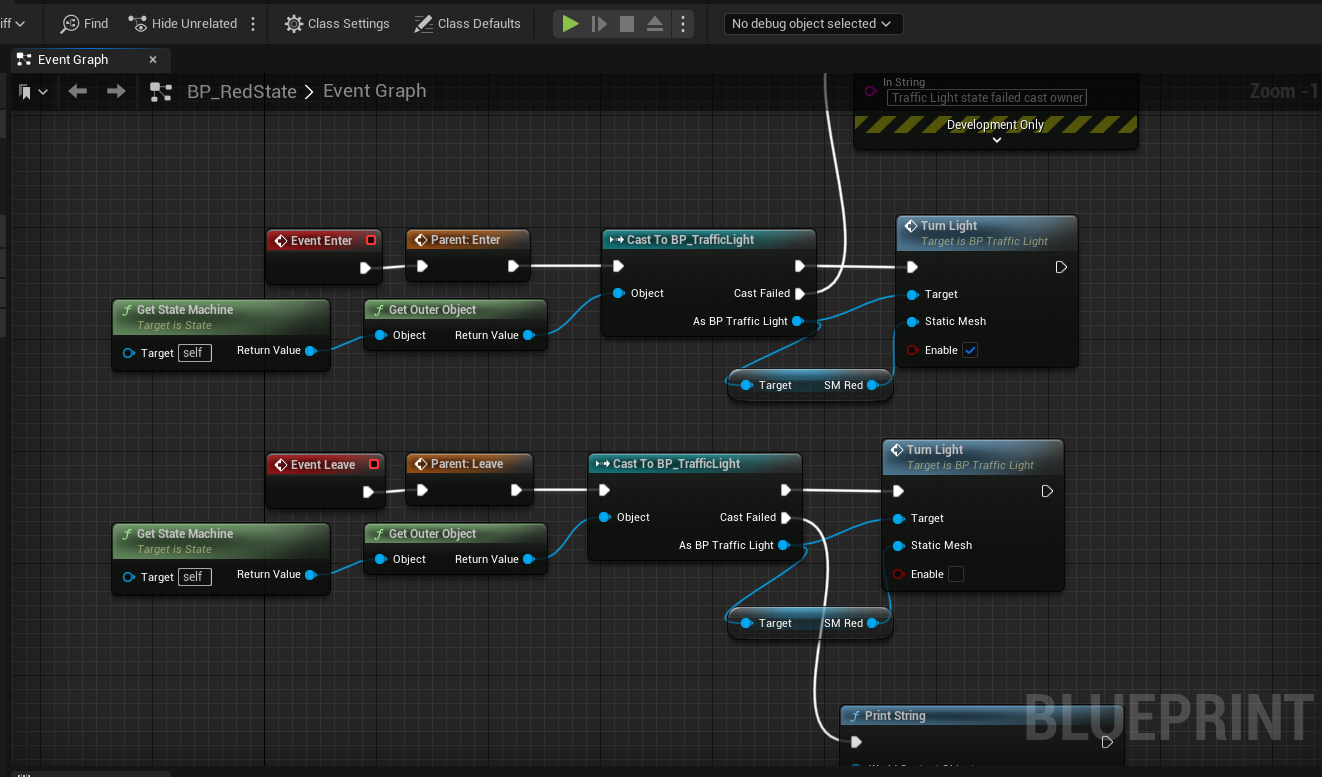Click upper Get Outer Object Return Value pin

(x=528, y=335)
